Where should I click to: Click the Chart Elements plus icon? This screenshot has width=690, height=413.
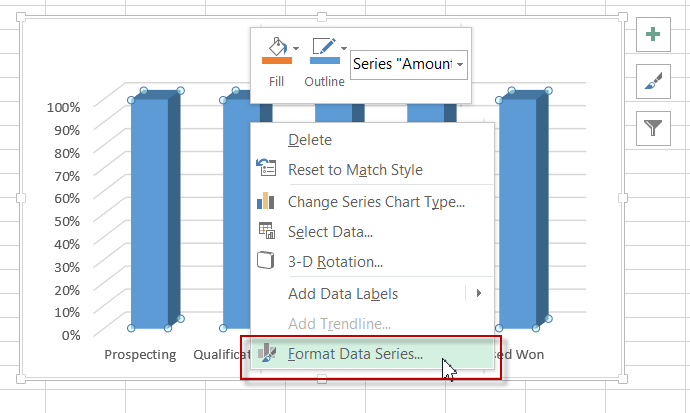point(653,34)
